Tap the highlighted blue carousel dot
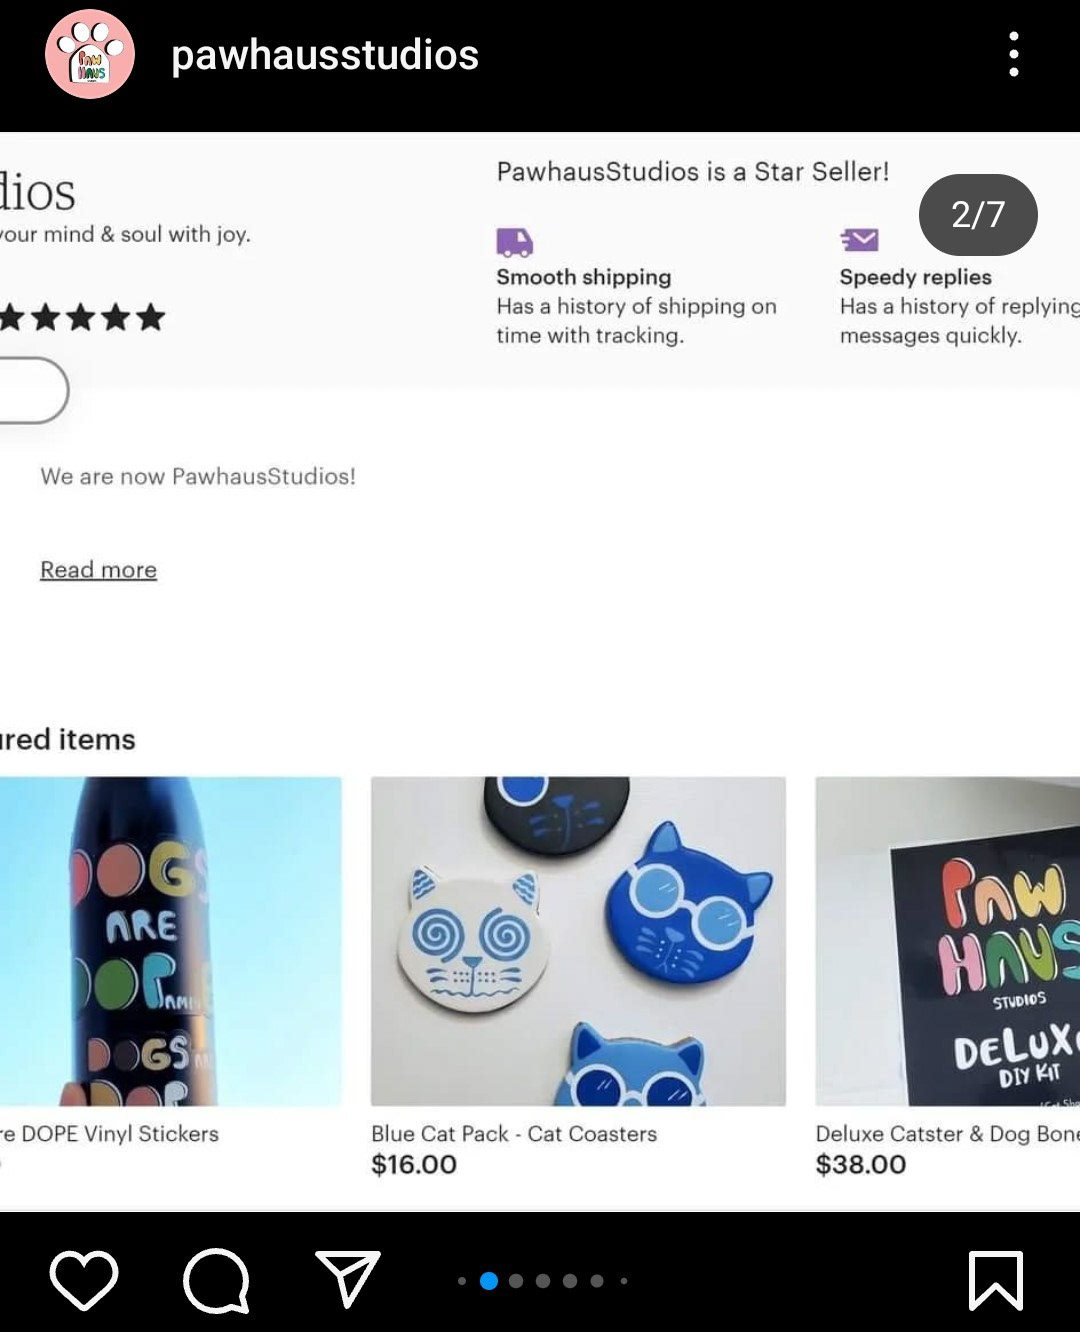 tap(489, 1281)
